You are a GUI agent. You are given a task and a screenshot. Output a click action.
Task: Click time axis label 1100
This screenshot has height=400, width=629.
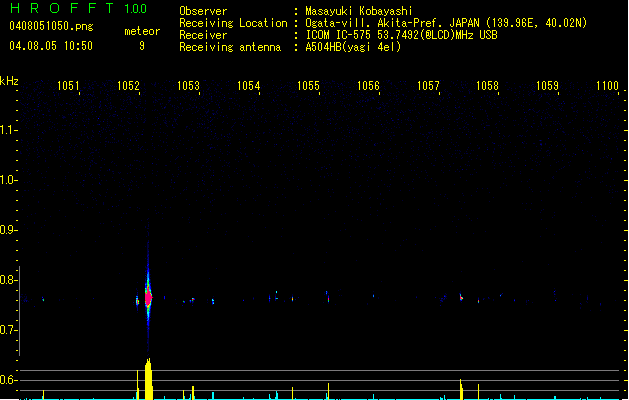[607, 85]
